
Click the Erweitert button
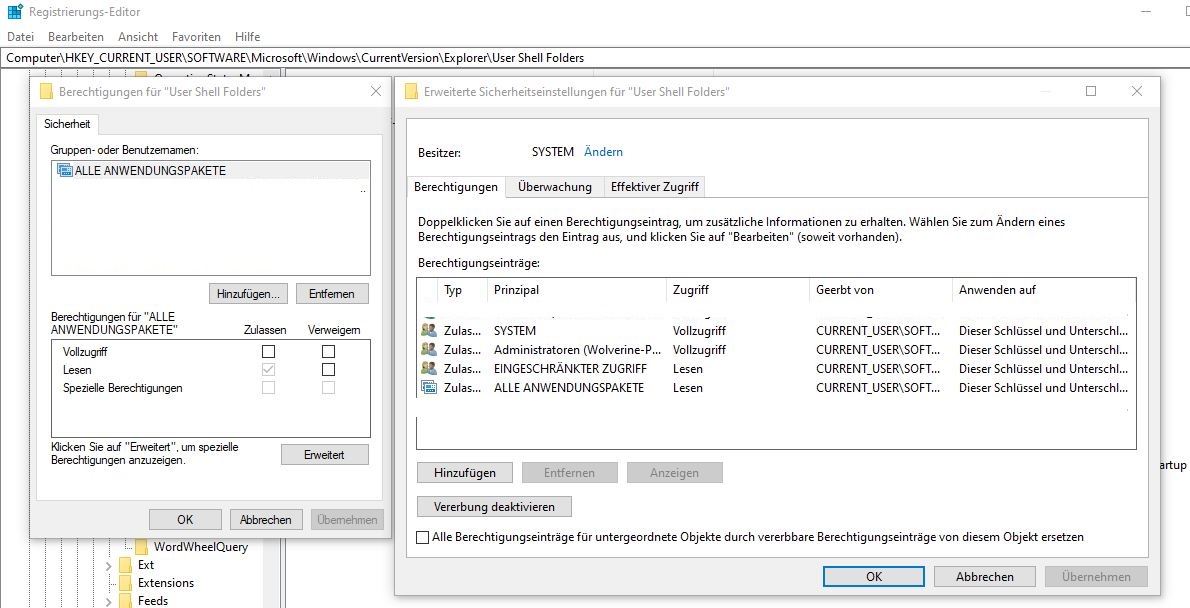[x=325, y=455]
